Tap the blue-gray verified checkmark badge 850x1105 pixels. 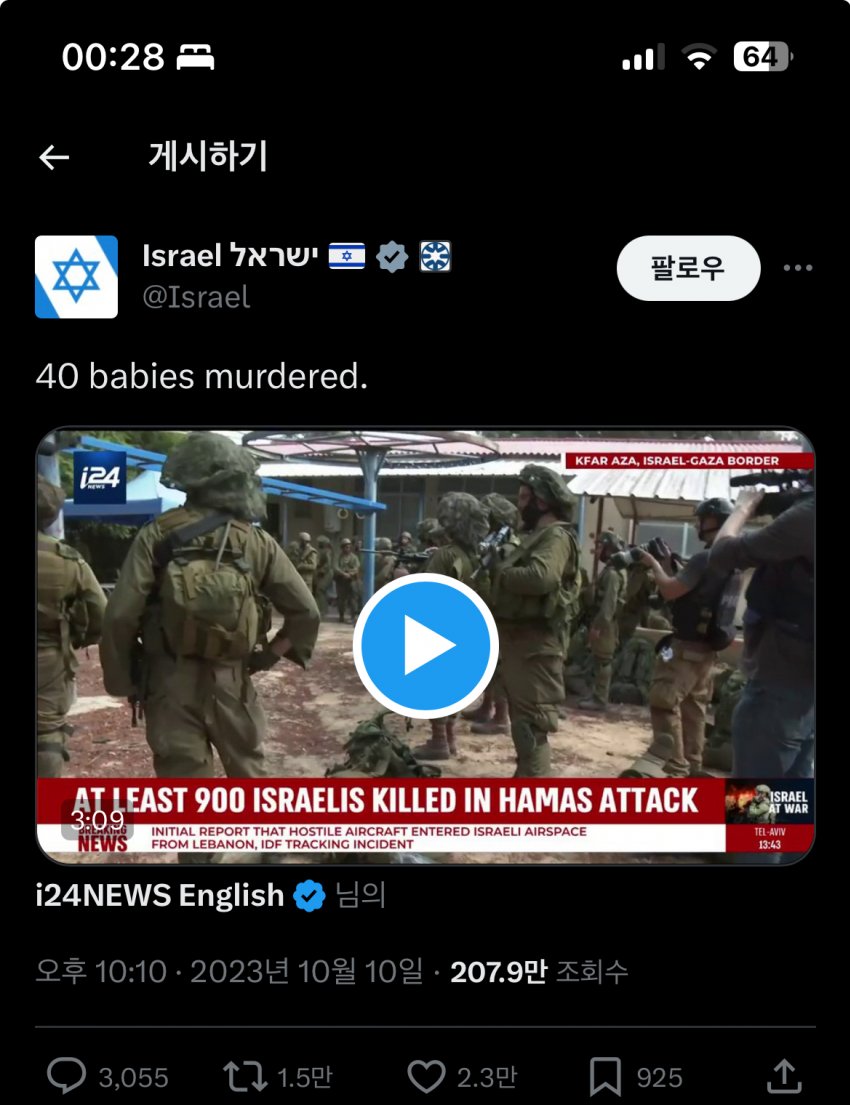point(392,257)
